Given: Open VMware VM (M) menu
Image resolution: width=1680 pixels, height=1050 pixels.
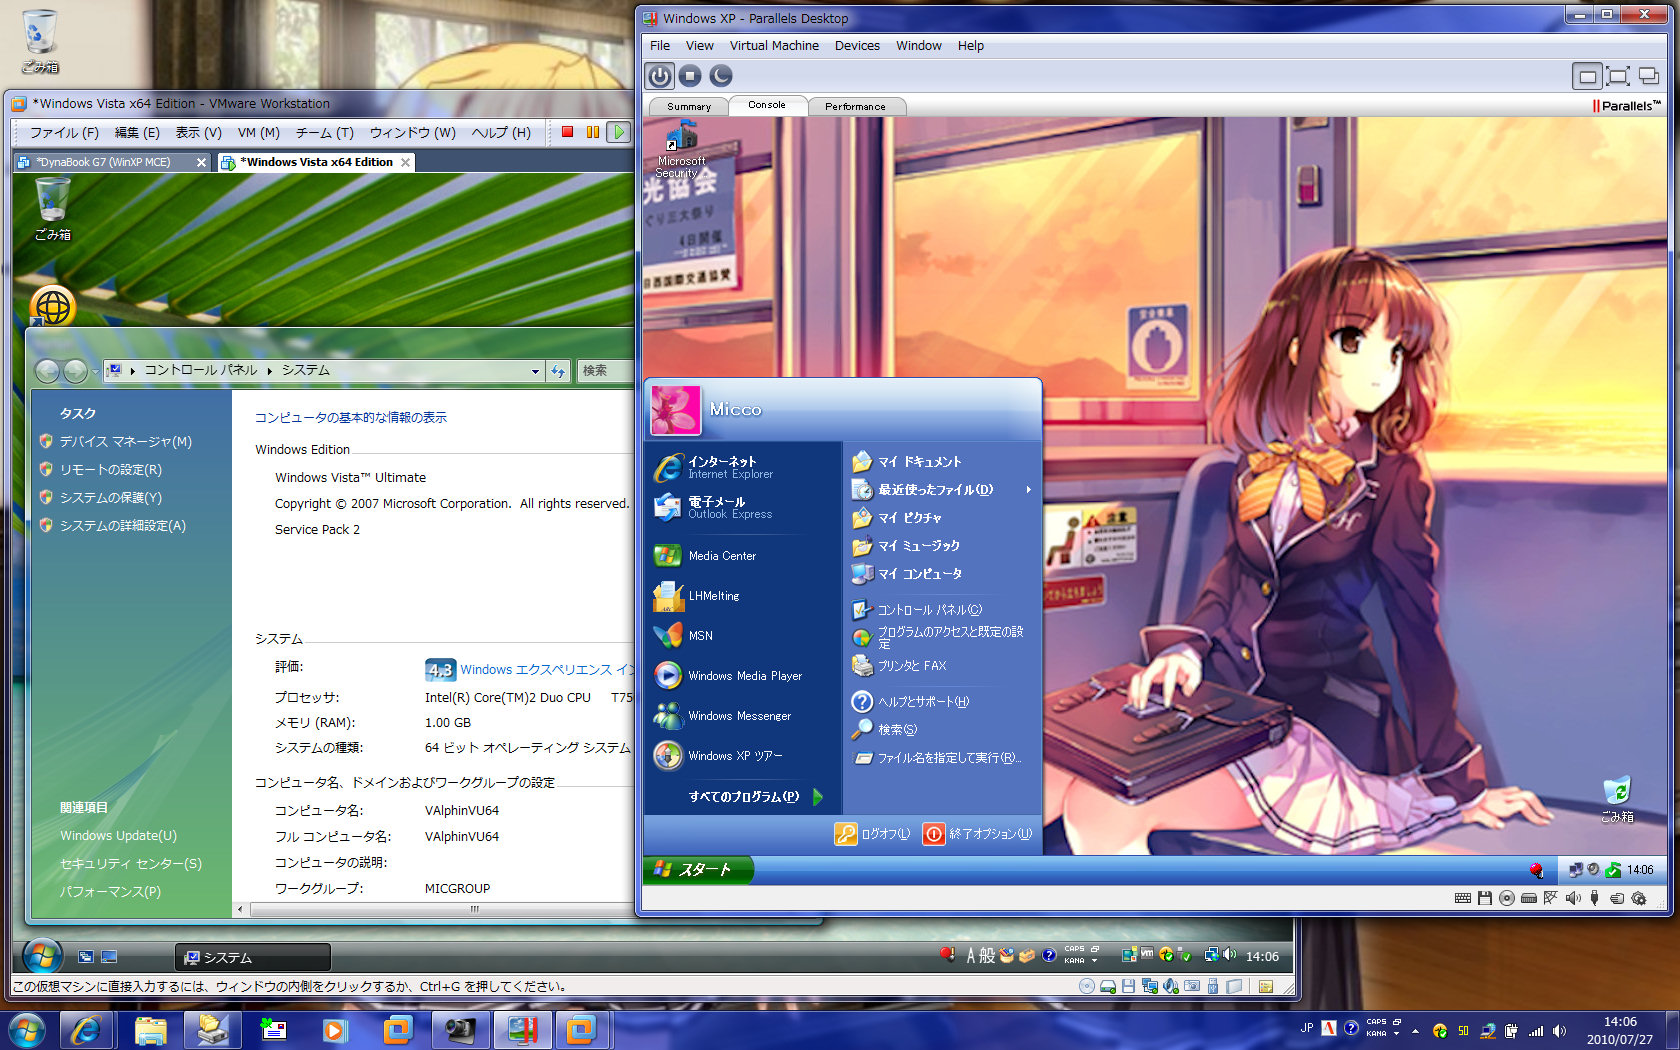Looking at the screenshot, I should [259, 132].
